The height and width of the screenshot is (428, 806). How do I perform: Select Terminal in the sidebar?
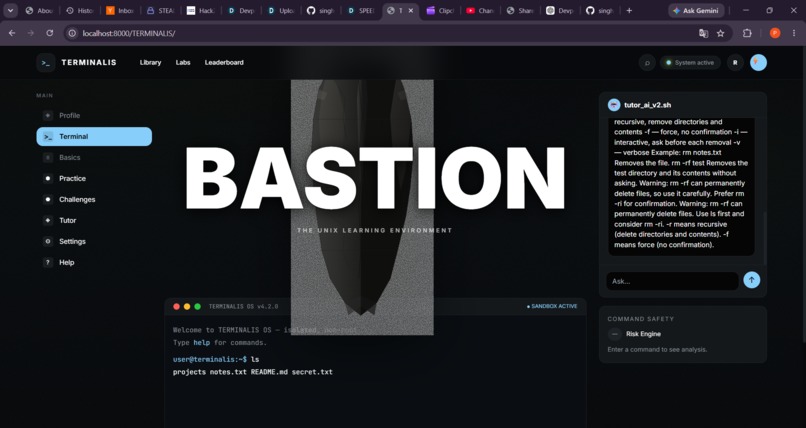point(94,137)
